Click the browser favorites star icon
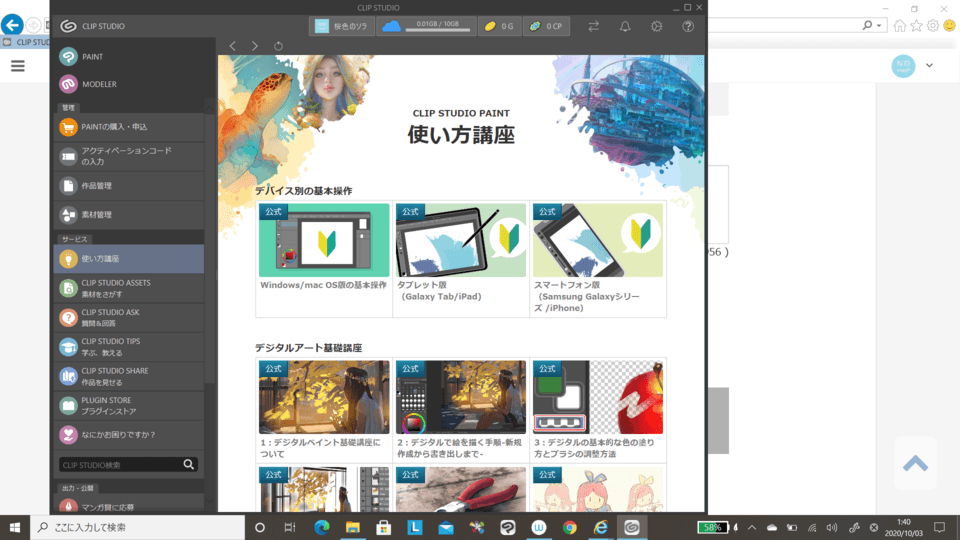The width and height of the screenshot is (960, 540). [x=916, y=26]
